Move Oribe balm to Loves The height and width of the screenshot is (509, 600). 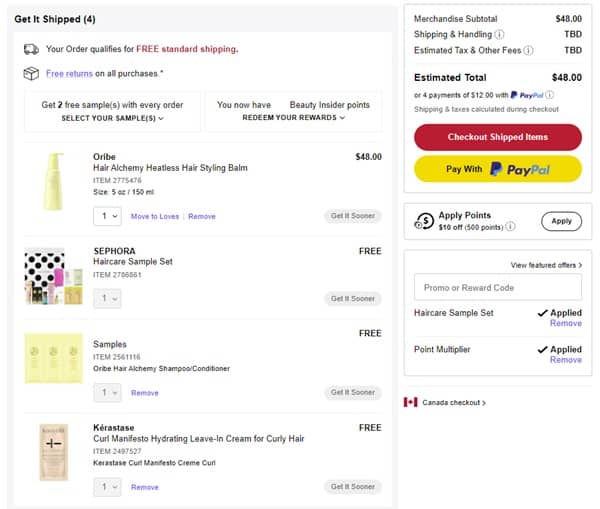pos(155,216)
